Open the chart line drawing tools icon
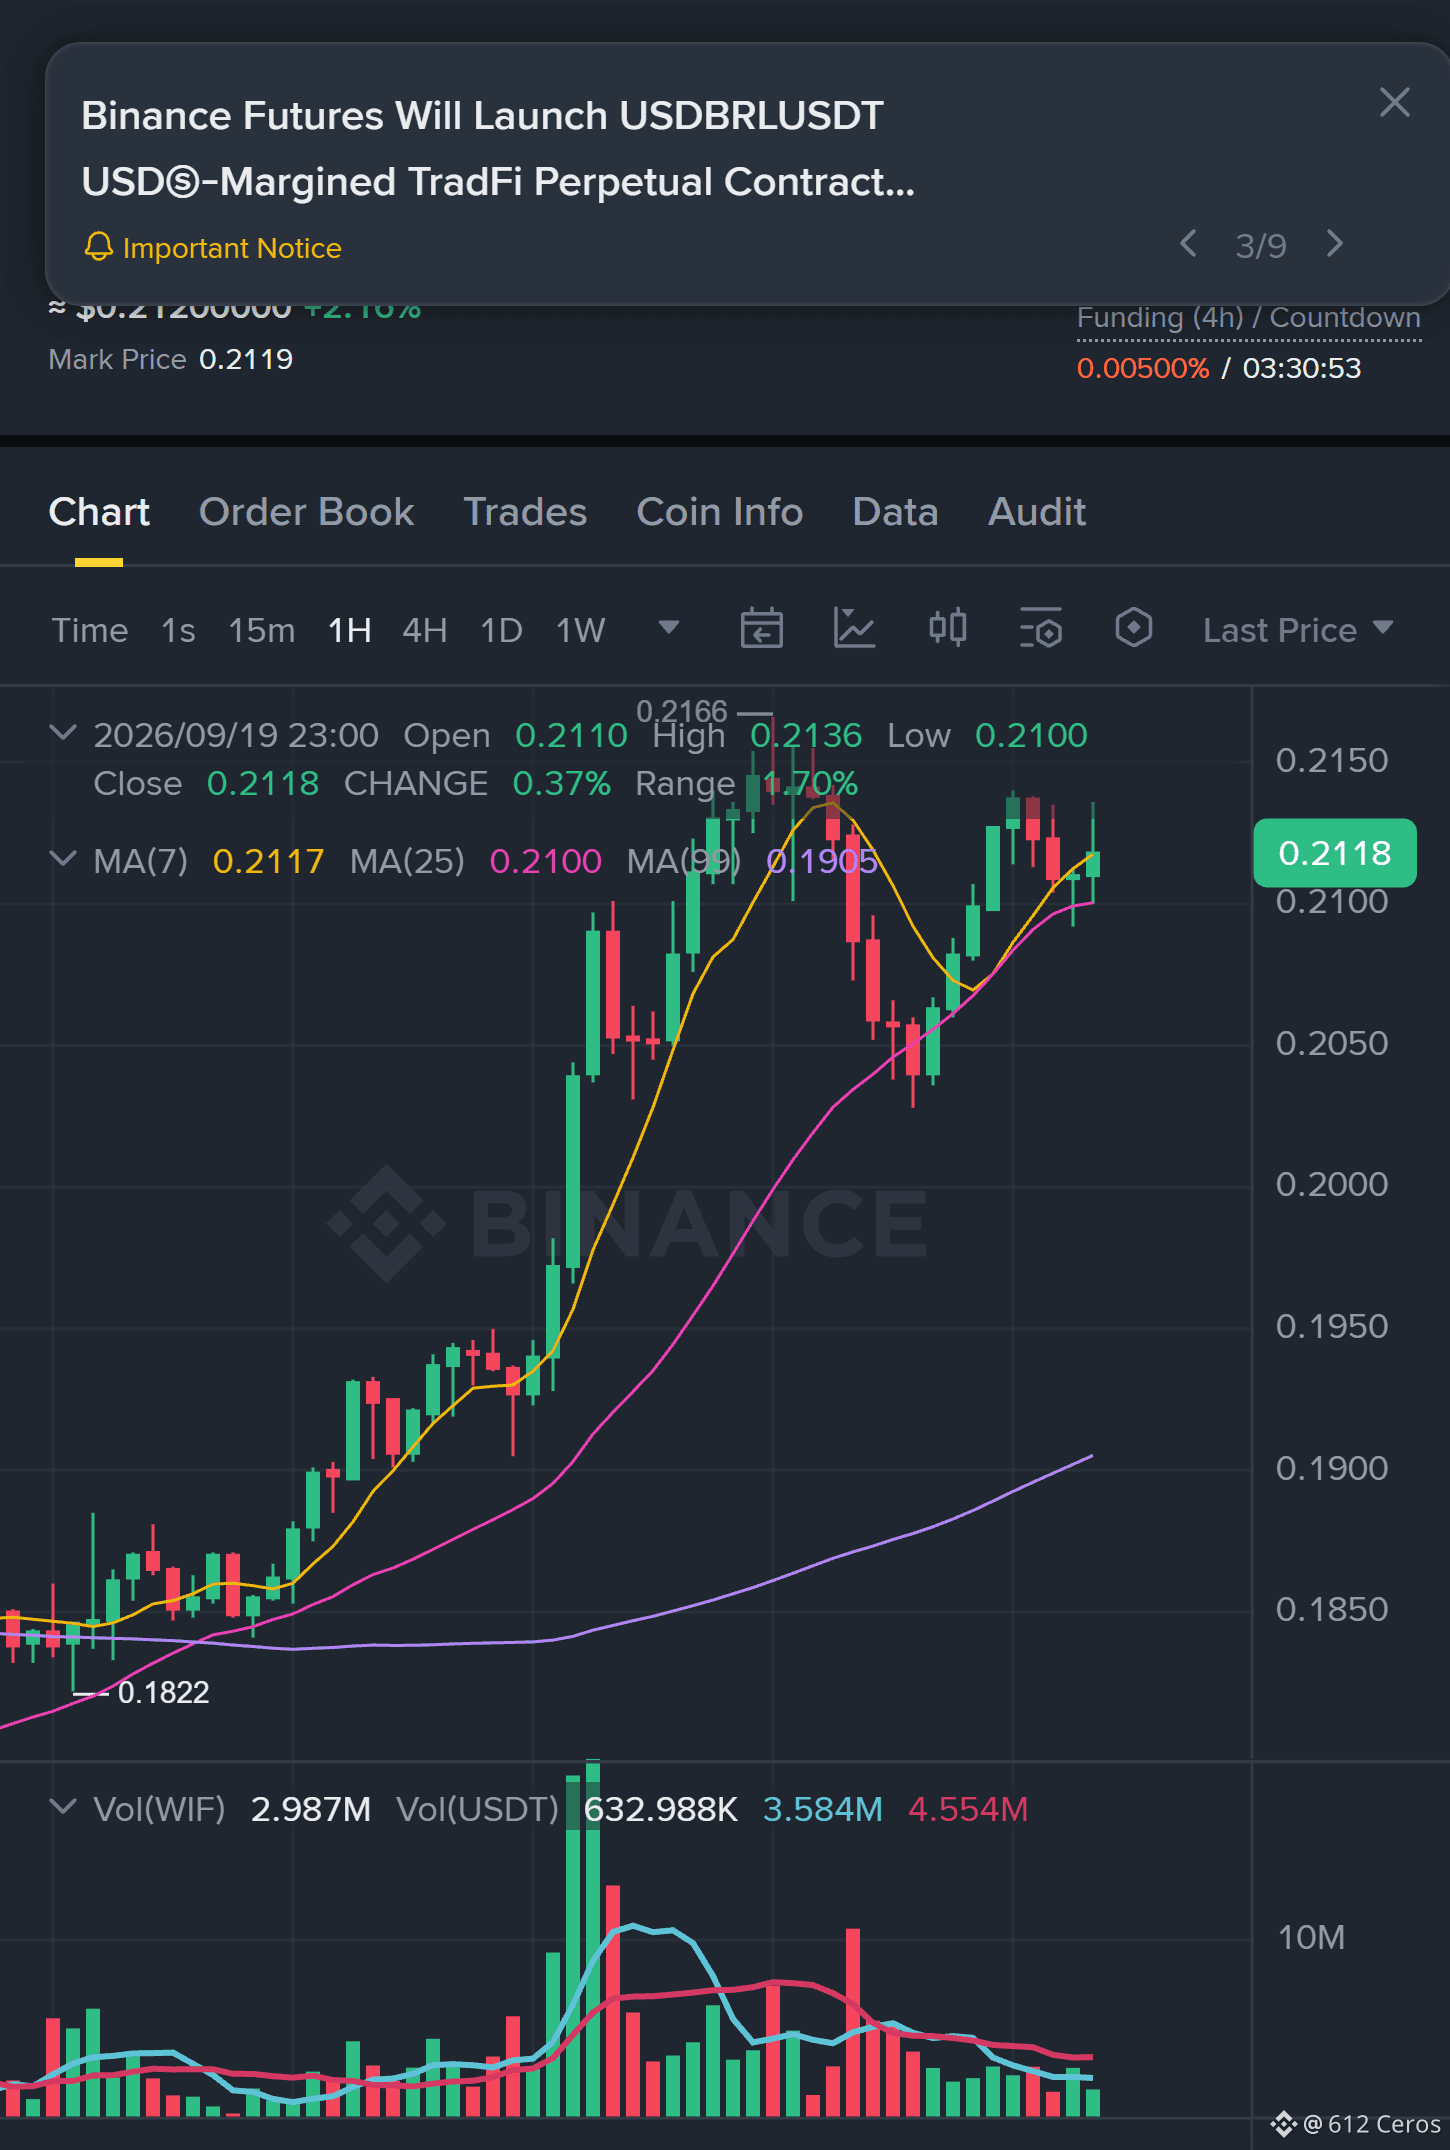Viewport: 1450px width, 2150px height. 854,629
